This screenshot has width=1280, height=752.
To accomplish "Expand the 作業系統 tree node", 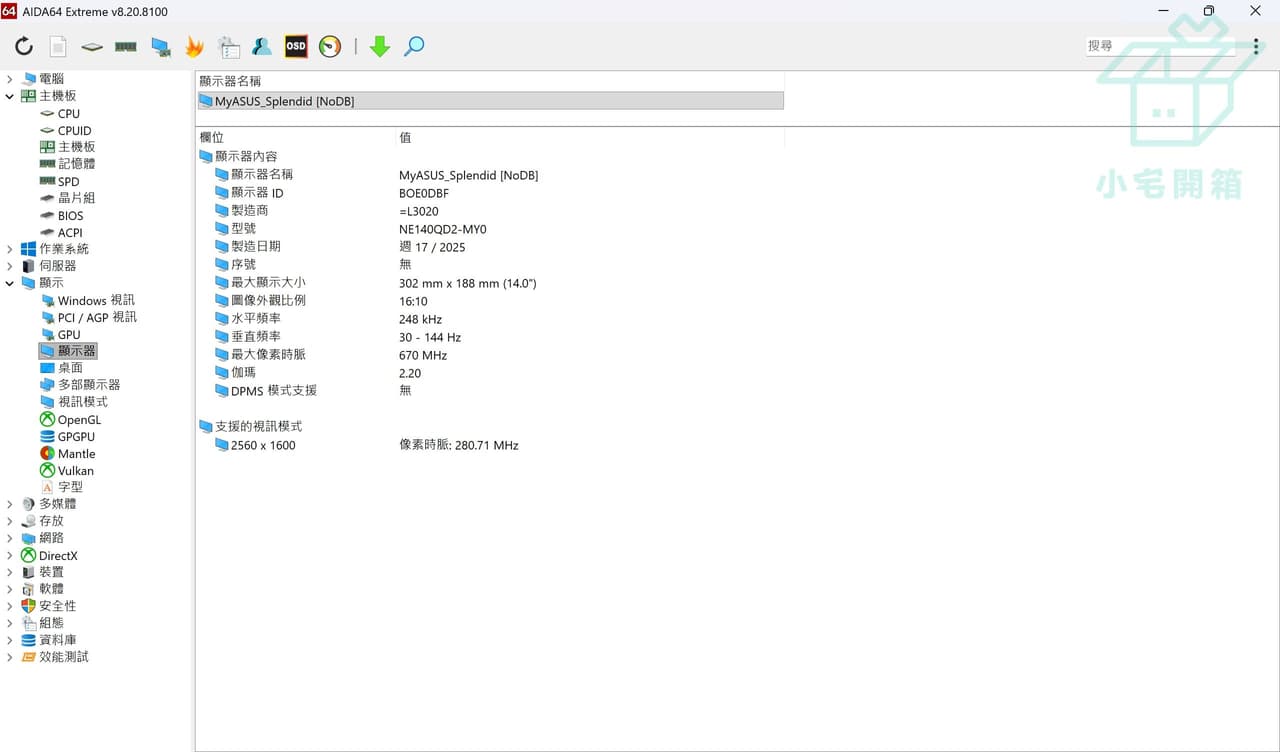I will click(10, 249).
